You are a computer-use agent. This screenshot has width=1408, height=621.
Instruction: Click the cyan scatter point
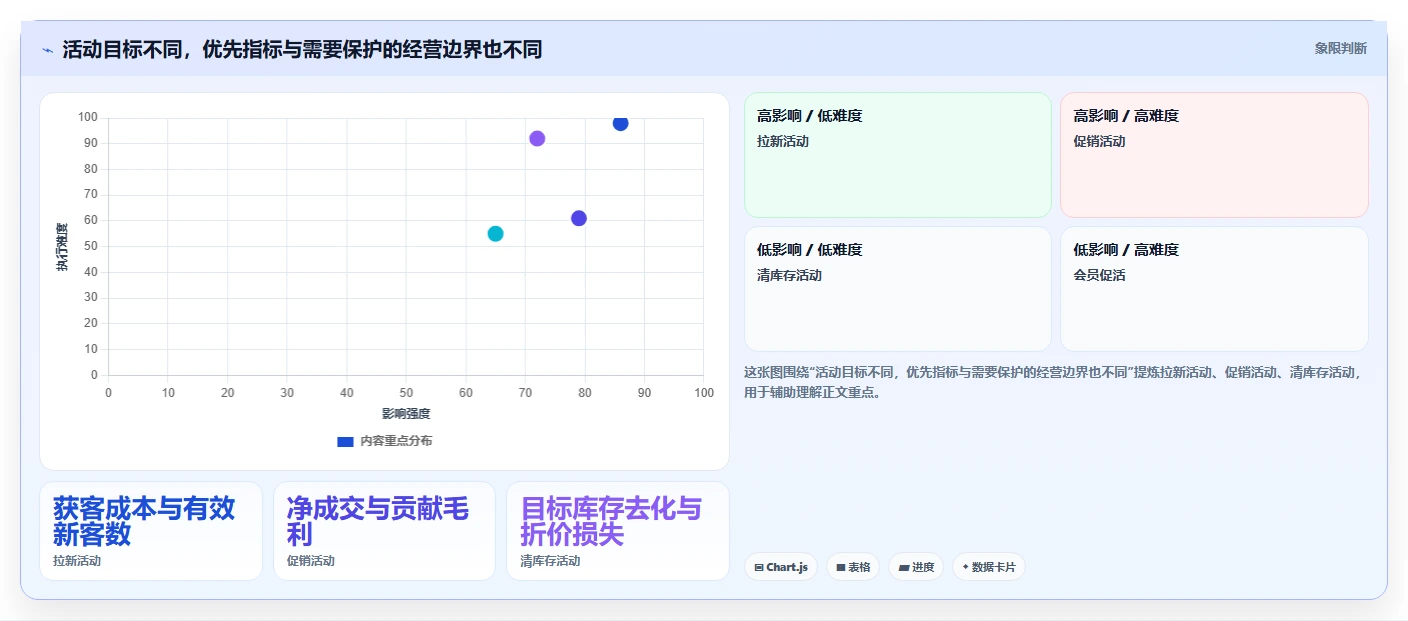click(495, 234)
